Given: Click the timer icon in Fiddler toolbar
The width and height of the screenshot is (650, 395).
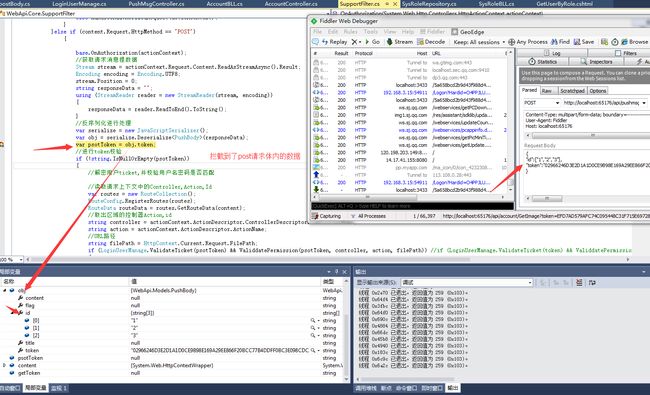Looking at the screenshot, I should (615, 42).
